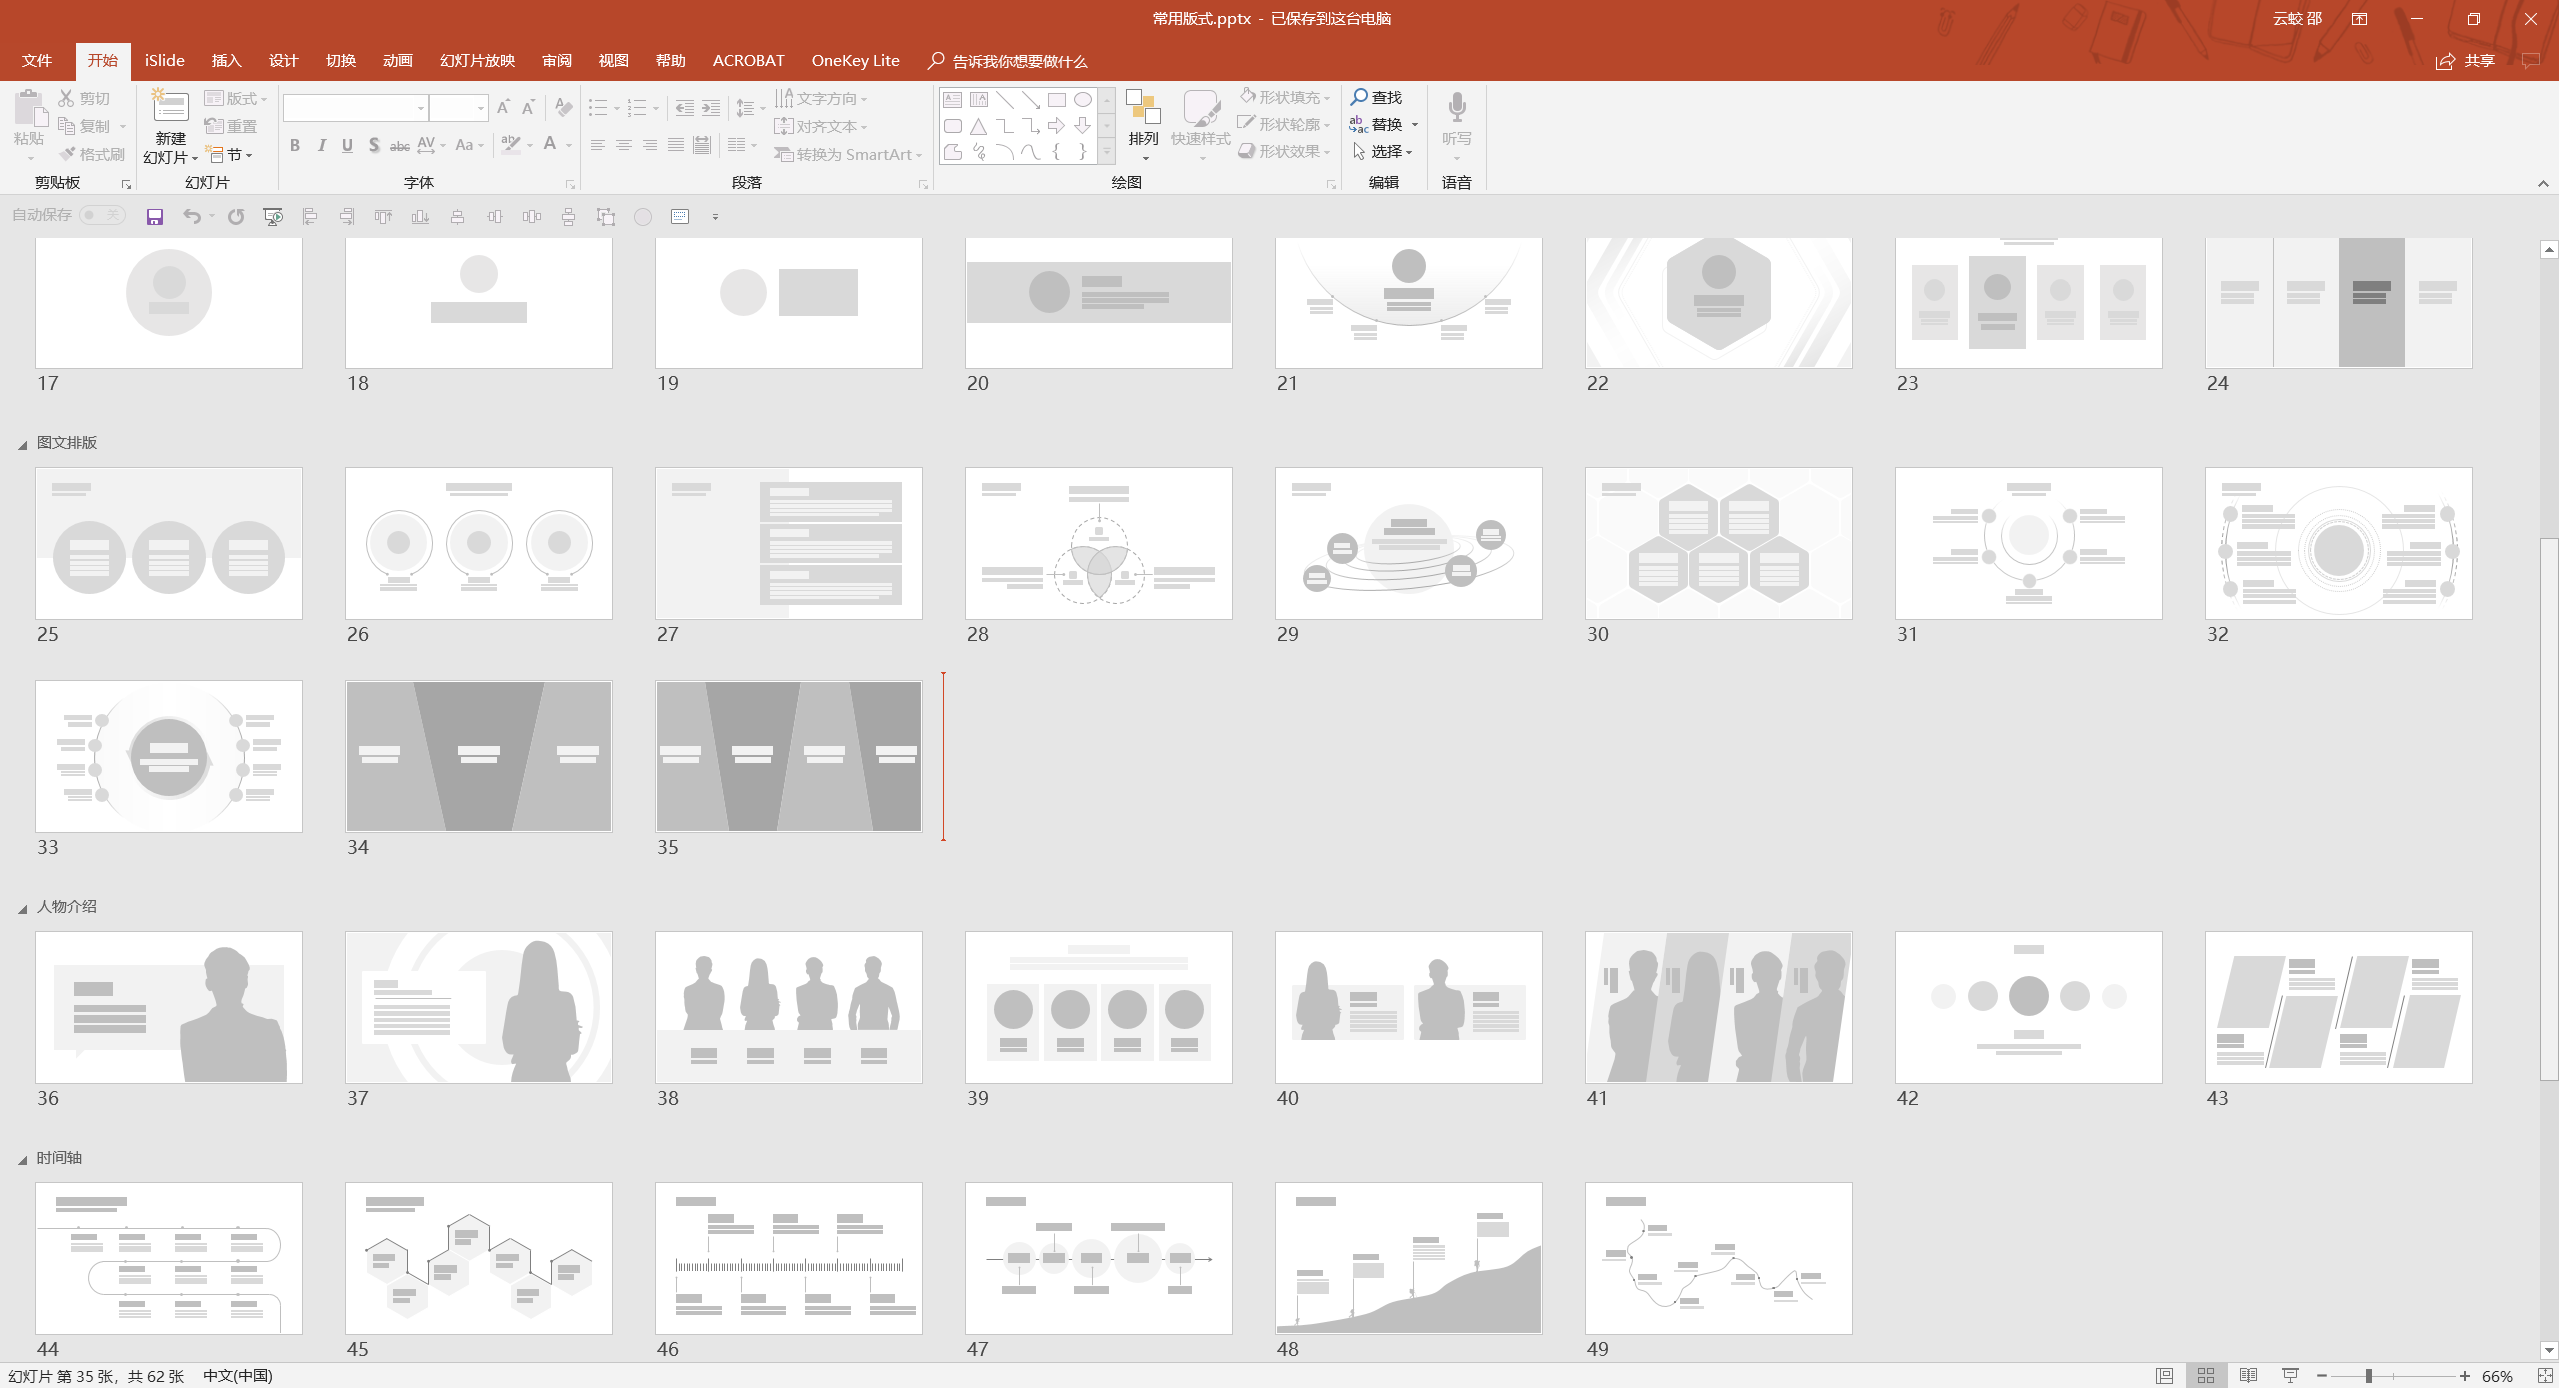Image resolution: width=2559 pixels, height=1388 pixels.
Task: Click the vertical scrollbar down arrow
Action: tap(2549, 1351)
